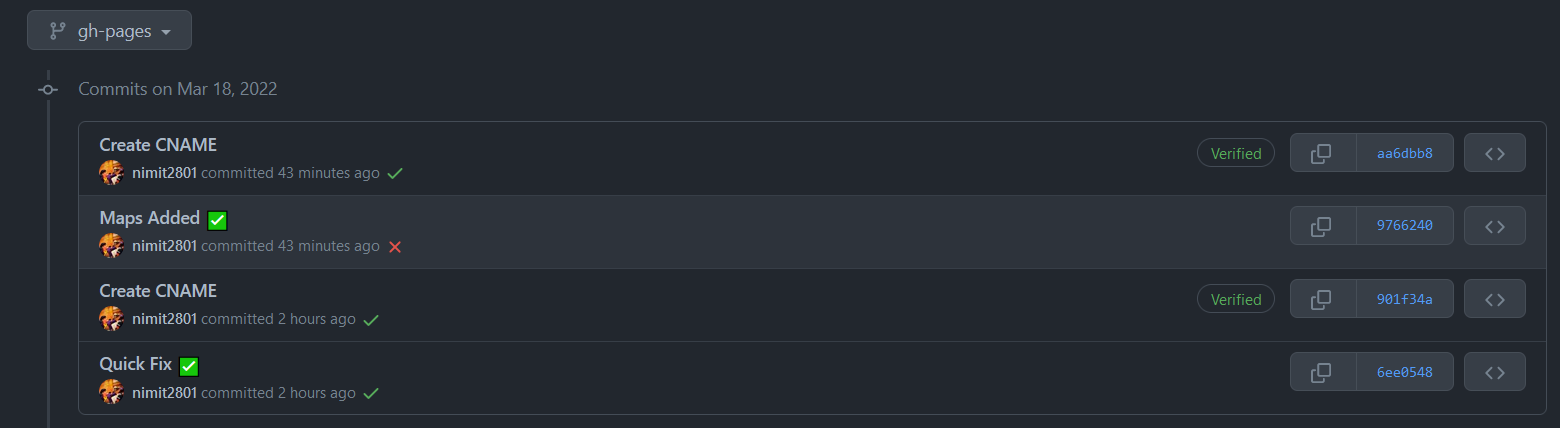The width and height of the screenshot is (1560, 428).
Task: Open the gh-pages branch dropdown
Action: point(109,31)
